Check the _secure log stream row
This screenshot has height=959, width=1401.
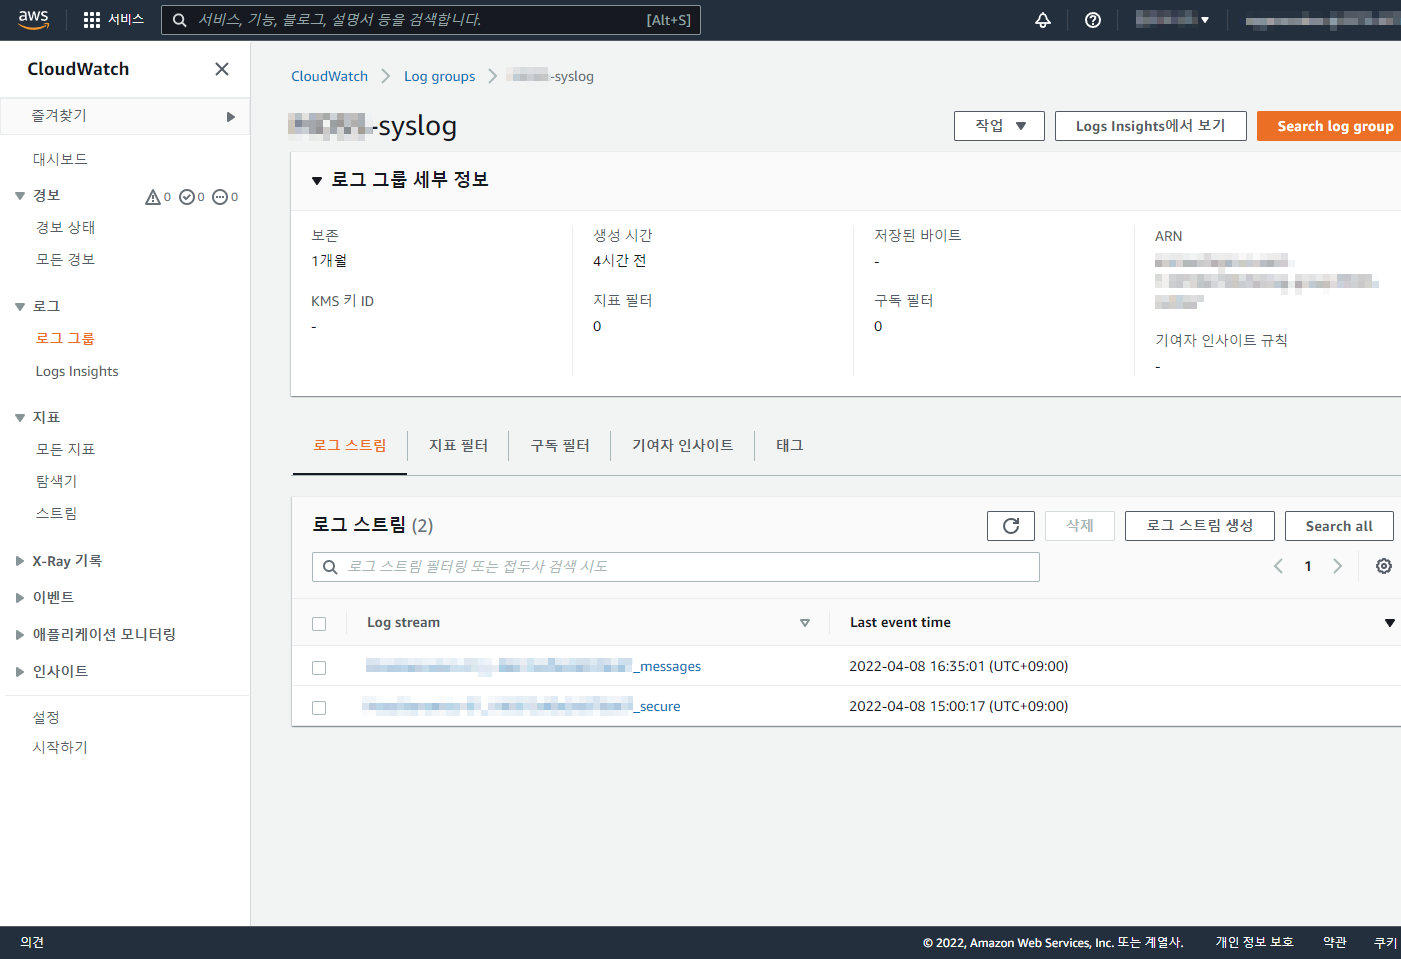[x=319, y=708]
